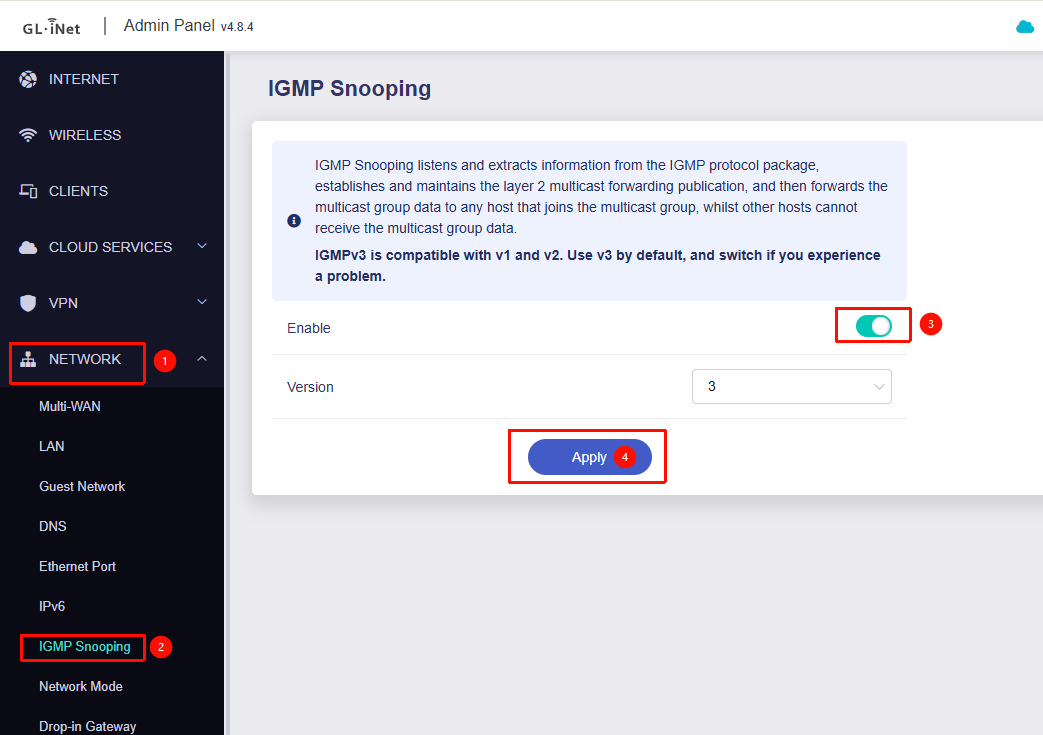Image resolution: width=1043 pixels, height=735 pixels.
Task: Click the cloud status icon in header
Action: [1025, 27]
